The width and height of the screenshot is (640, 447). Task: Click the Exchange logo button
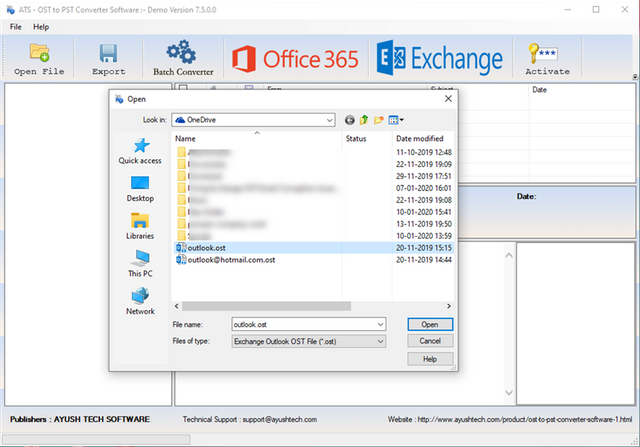[440, 59]
